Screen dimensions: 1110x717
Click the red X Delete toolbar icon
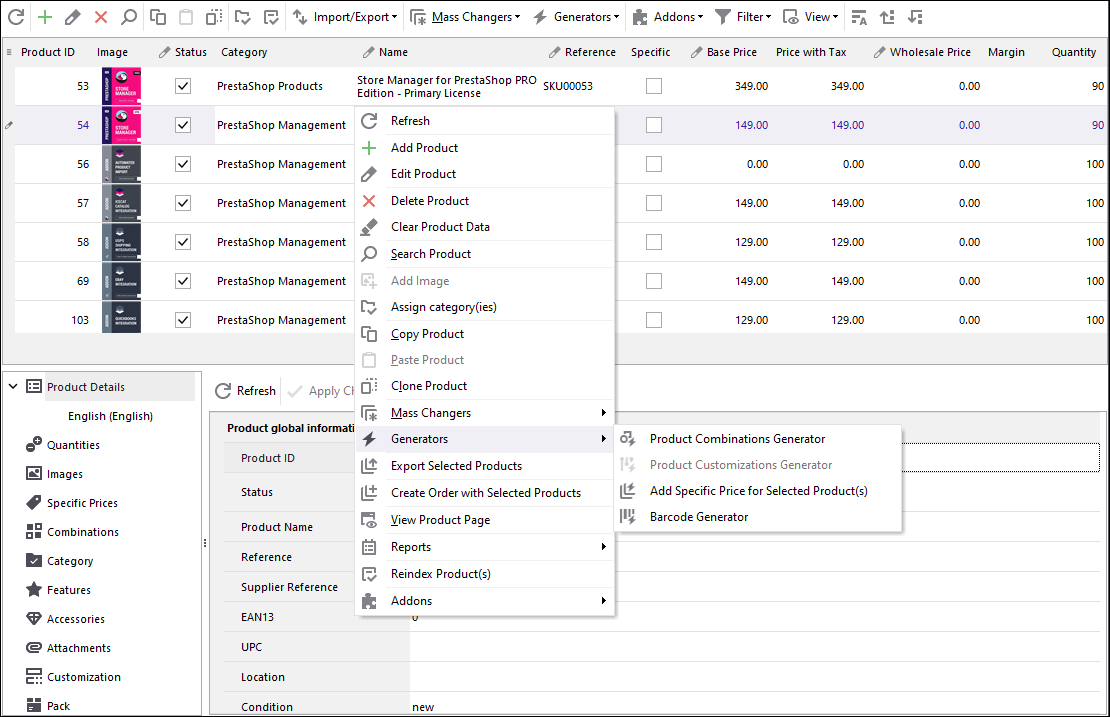tap(101, 17)
